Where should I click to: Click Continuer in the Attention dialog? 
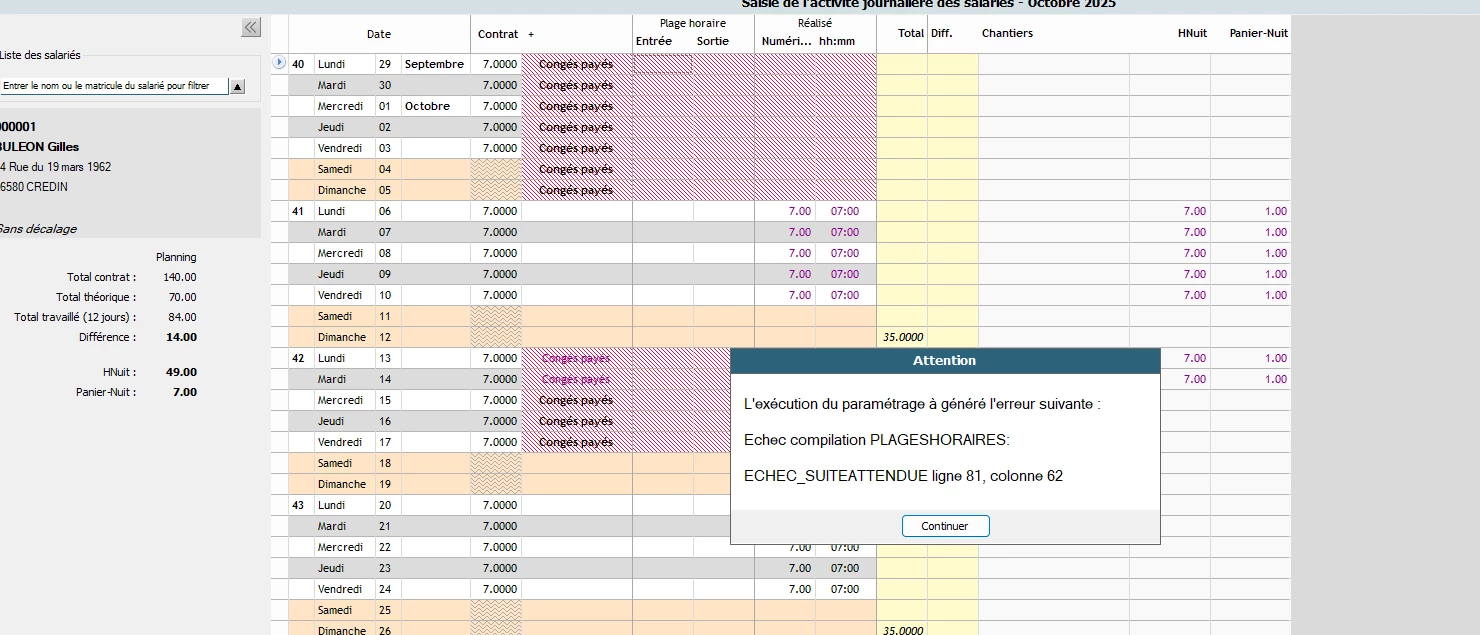[x=945, y=526]
